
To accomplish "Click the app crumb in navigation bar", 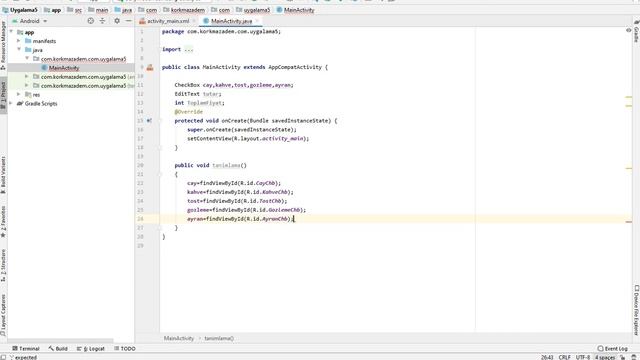I will tap(53, 10).
